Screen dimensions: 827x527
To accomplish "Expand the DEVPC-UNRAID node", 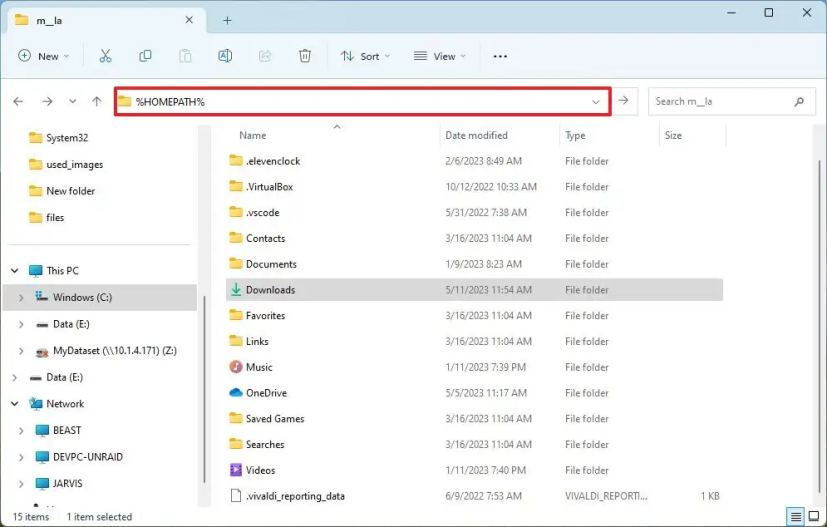I will click(21, 457).
